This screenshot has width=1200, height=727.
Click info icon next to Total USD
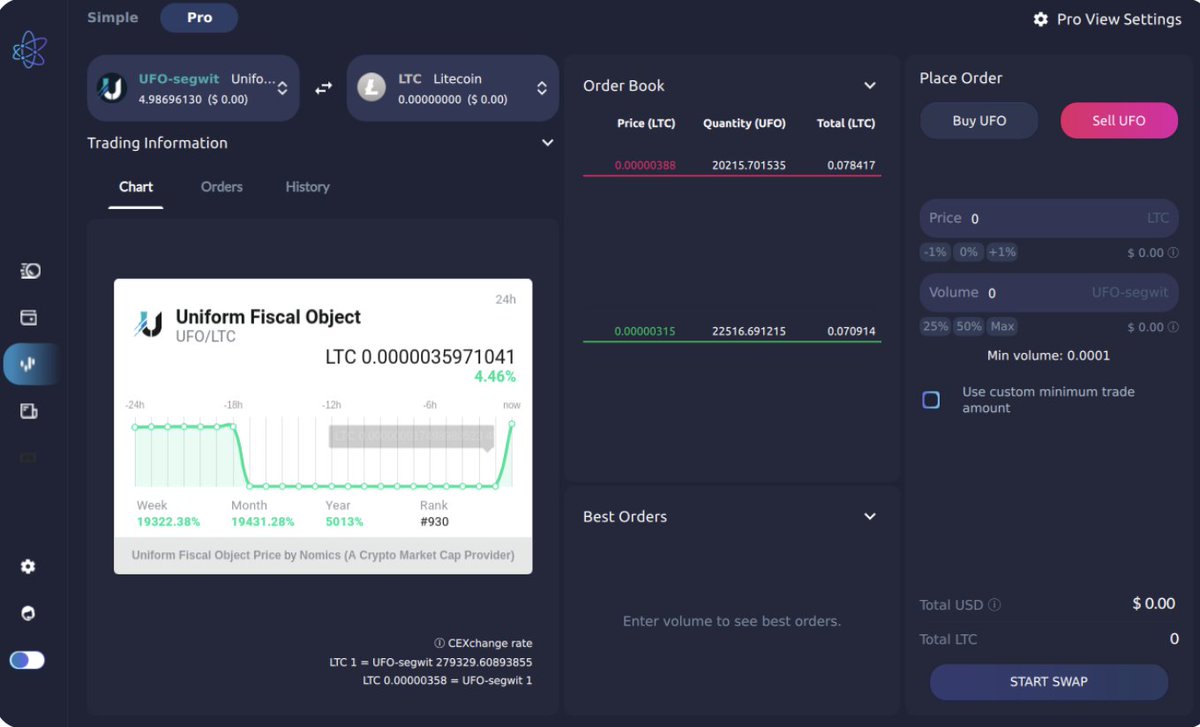coord(995,605)
